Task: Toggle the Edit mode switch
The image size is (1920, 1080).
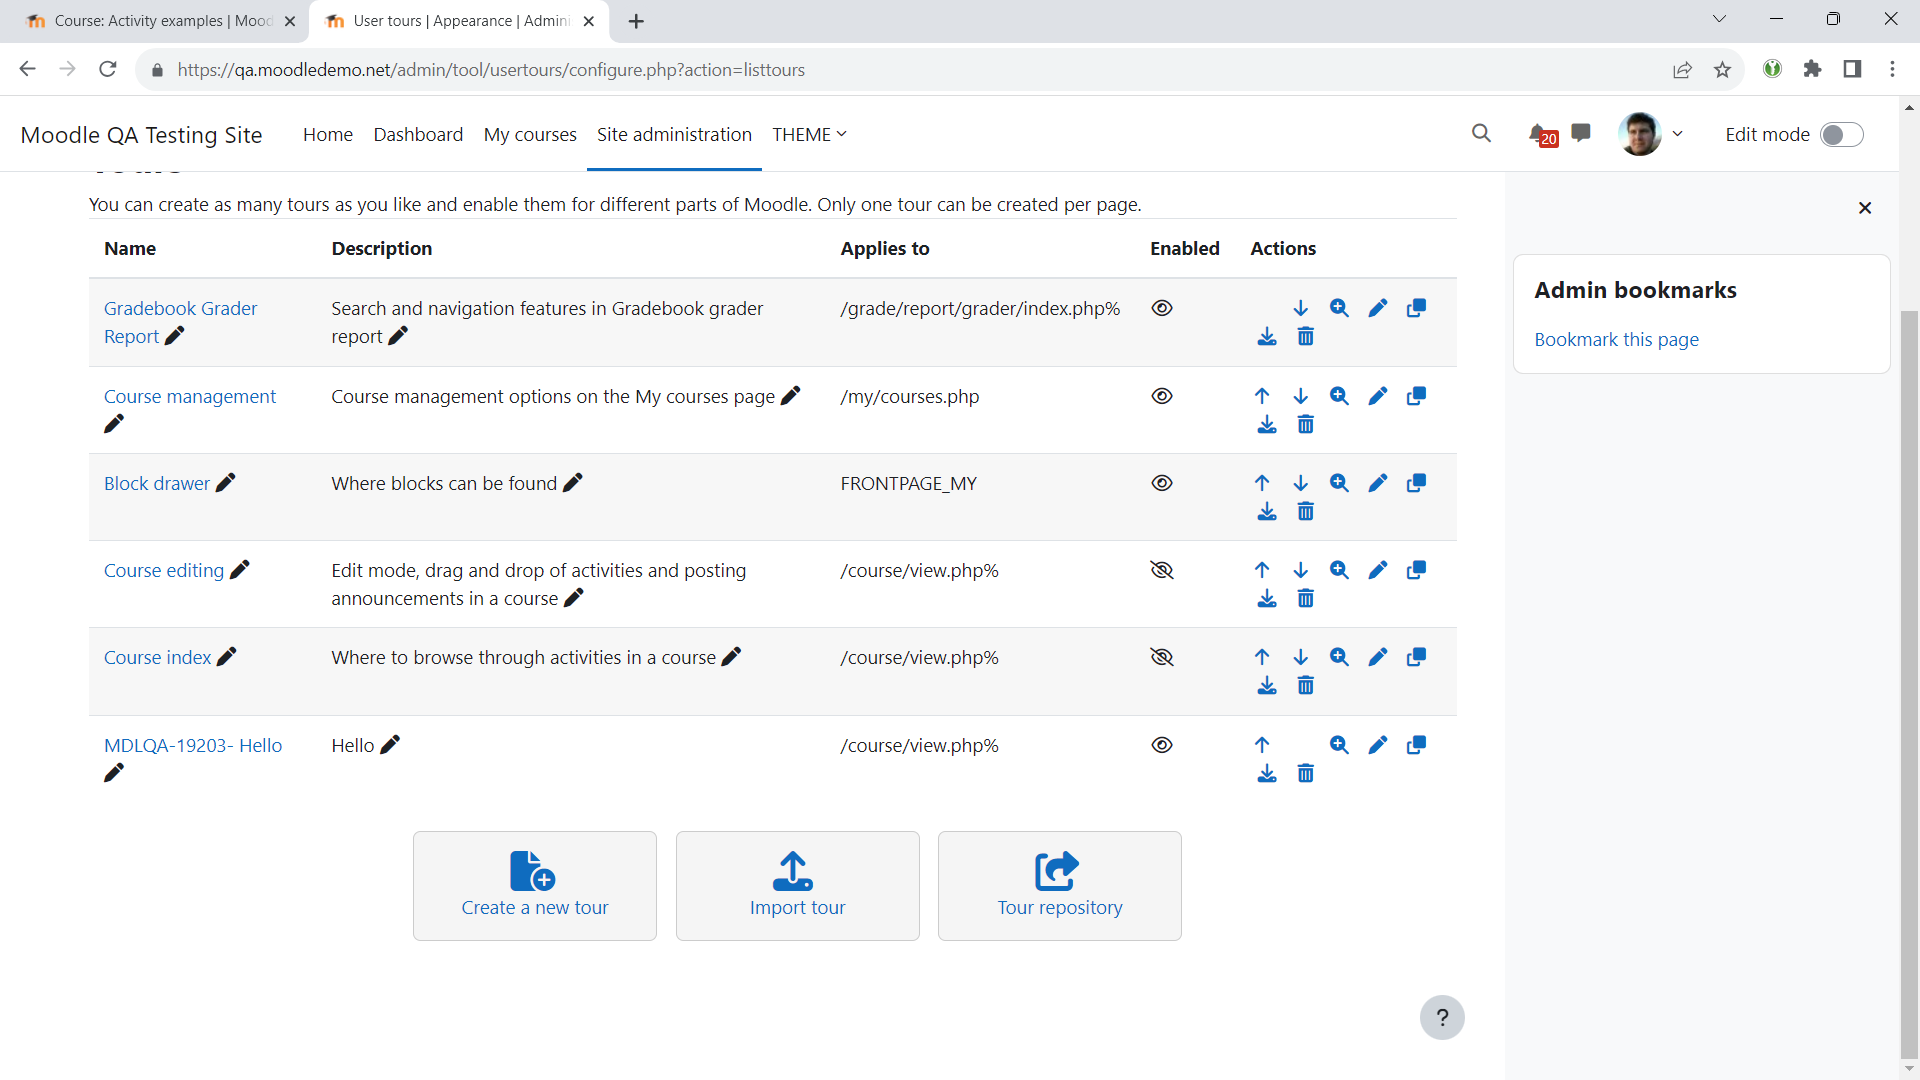Action: click(1841, 135)
